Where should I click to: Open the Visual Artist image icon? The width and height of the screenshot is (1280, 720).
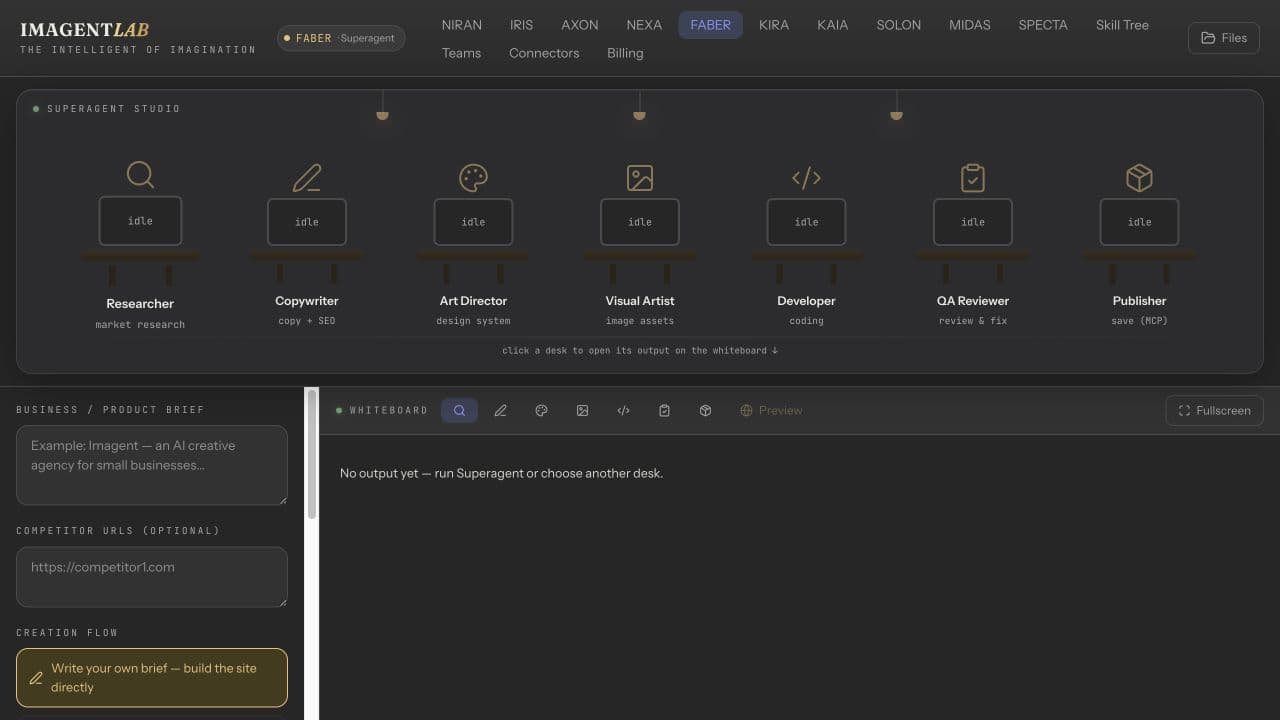(640, 178)
